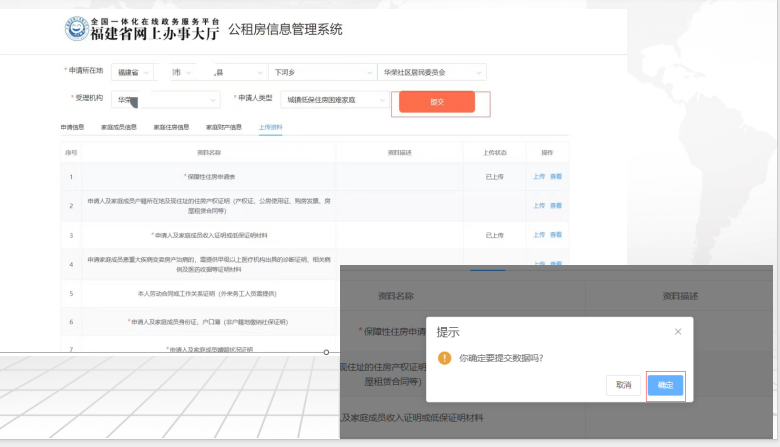The height and width of the screenshot is (447, 780).
Task: Click the Fujian government portal logo
Action: pyautogui.click(x=75, y=30)
